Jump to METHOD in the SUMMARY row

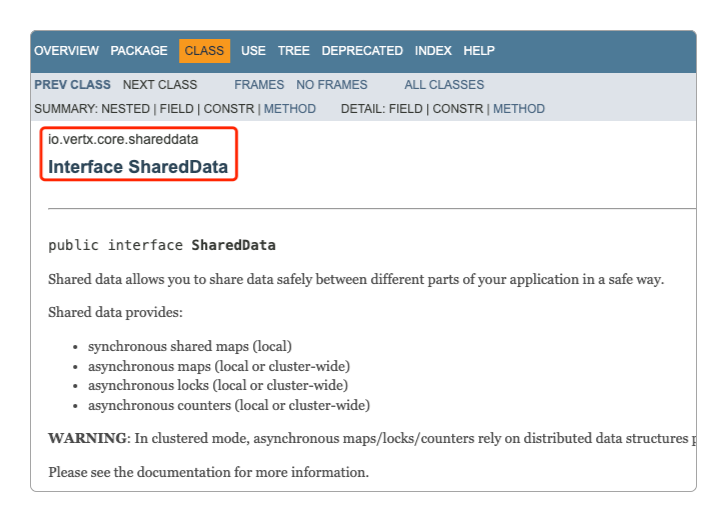pos(290,109)
